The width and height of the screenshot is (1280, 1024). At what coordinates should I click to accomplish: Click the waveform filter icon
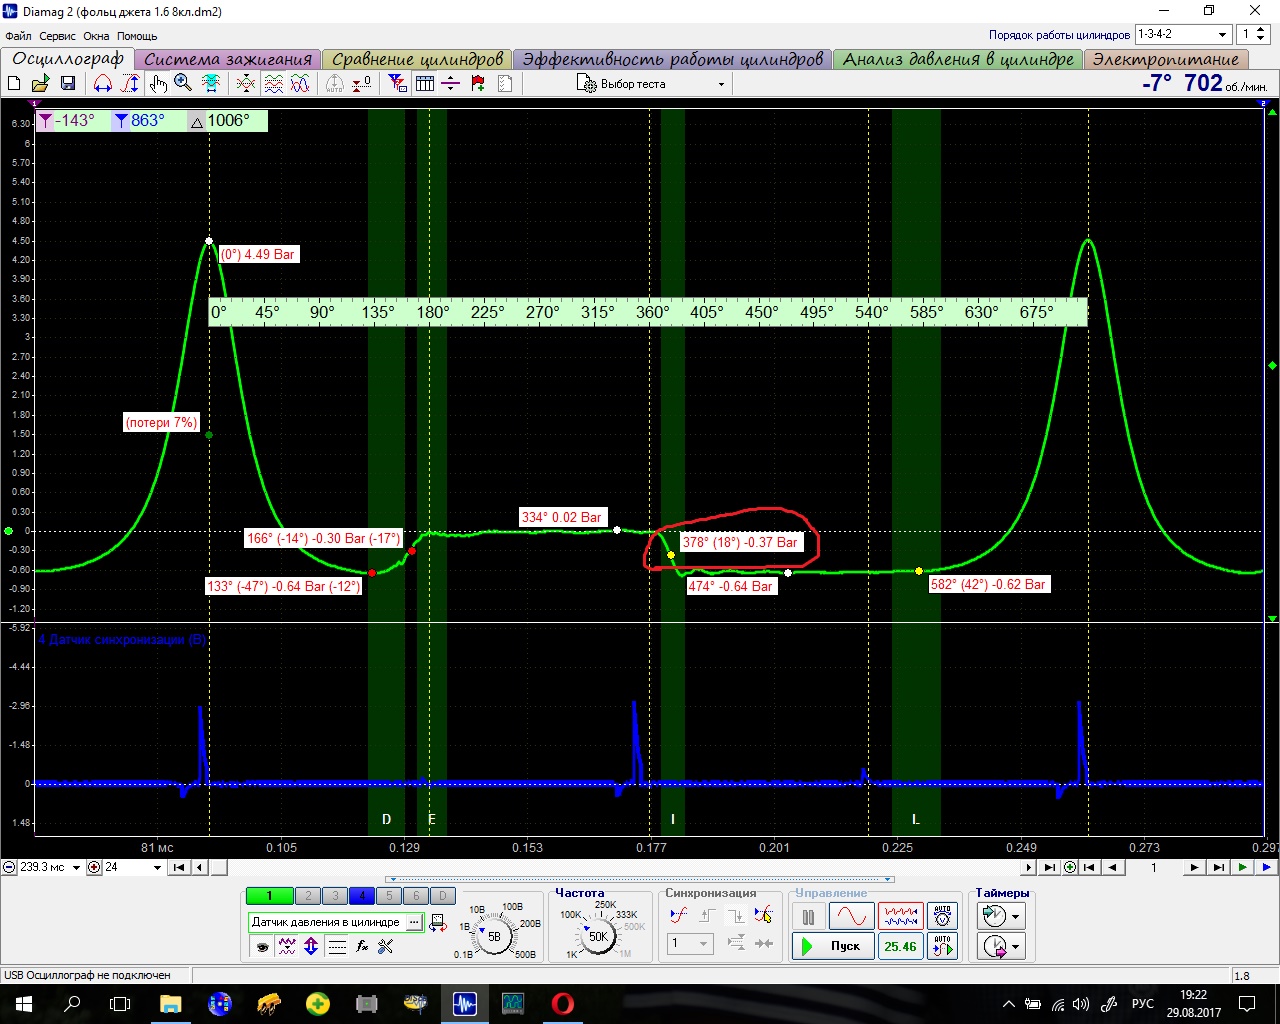[x=287, y=946]
